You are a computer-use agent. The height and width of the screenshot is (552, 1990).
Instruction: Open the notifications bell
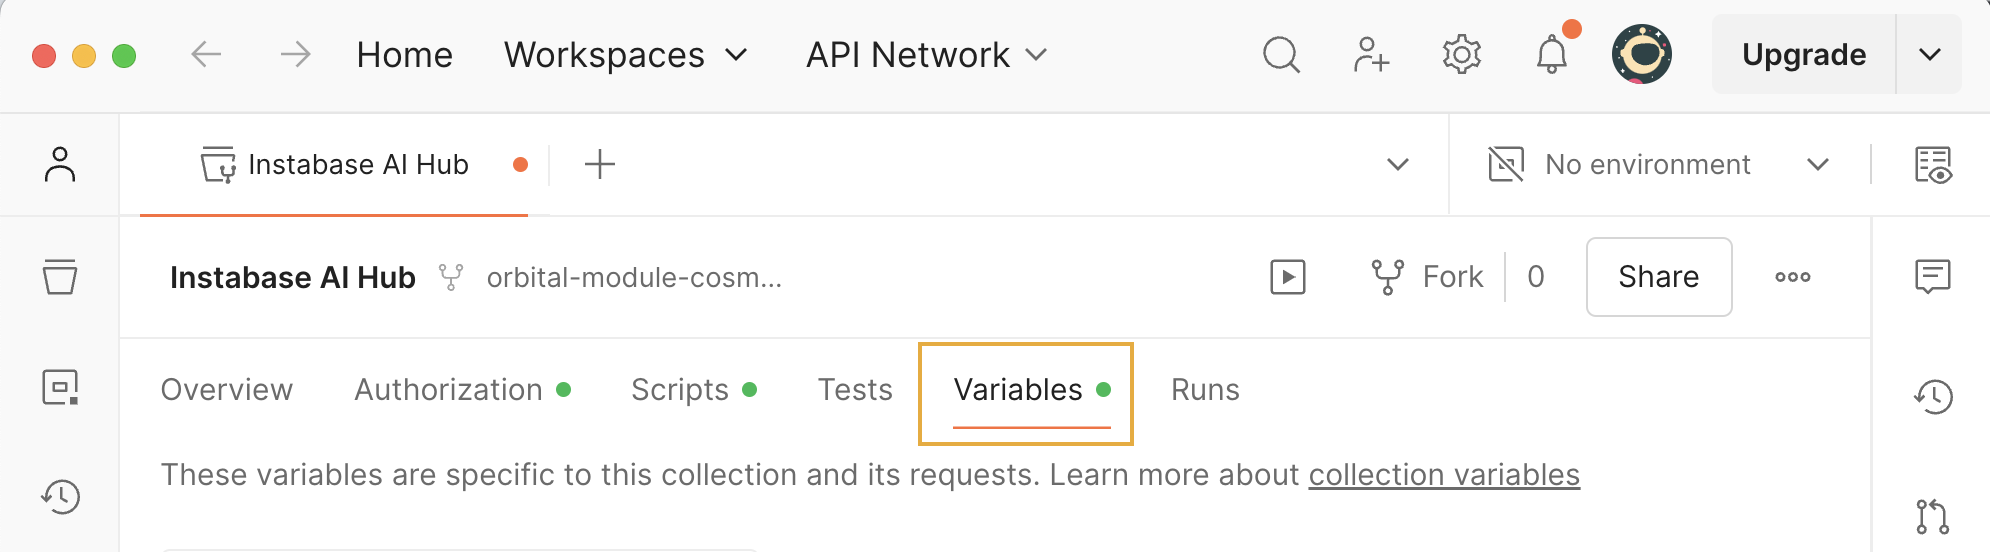(1551, 55)
